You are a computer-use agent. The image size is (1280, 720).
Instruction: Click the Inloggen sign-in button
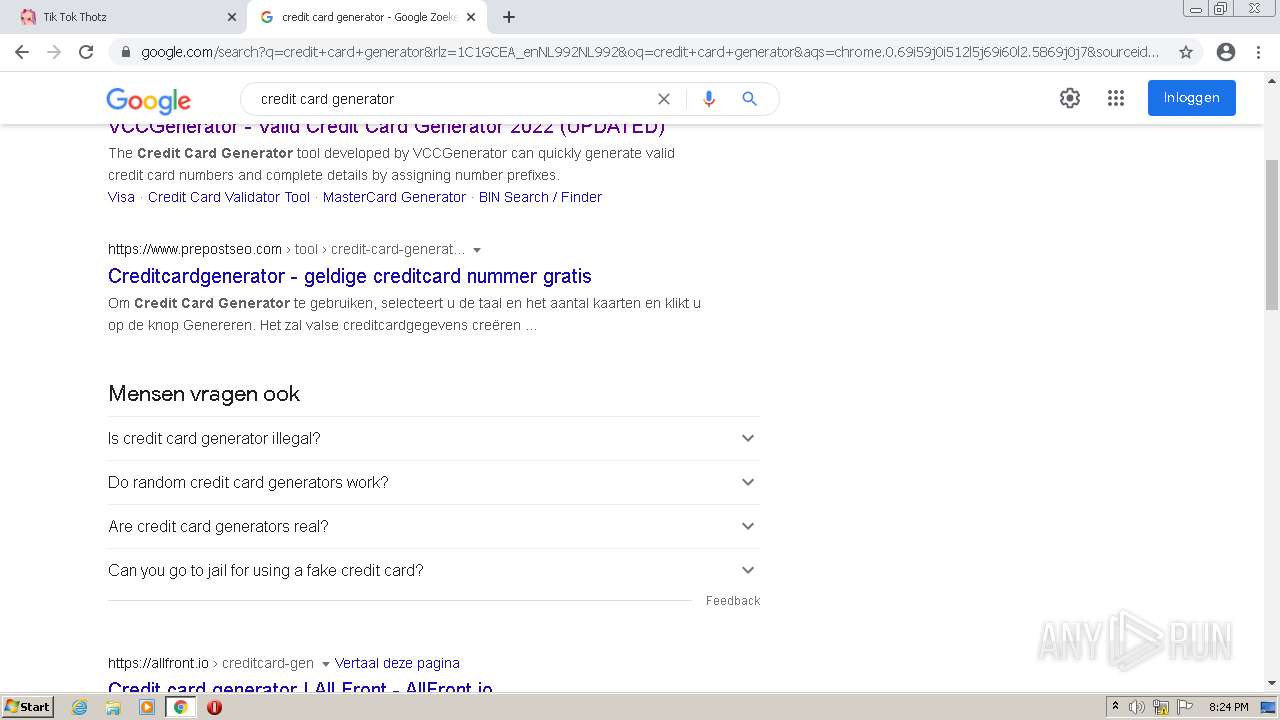(x=1191, y=98)
